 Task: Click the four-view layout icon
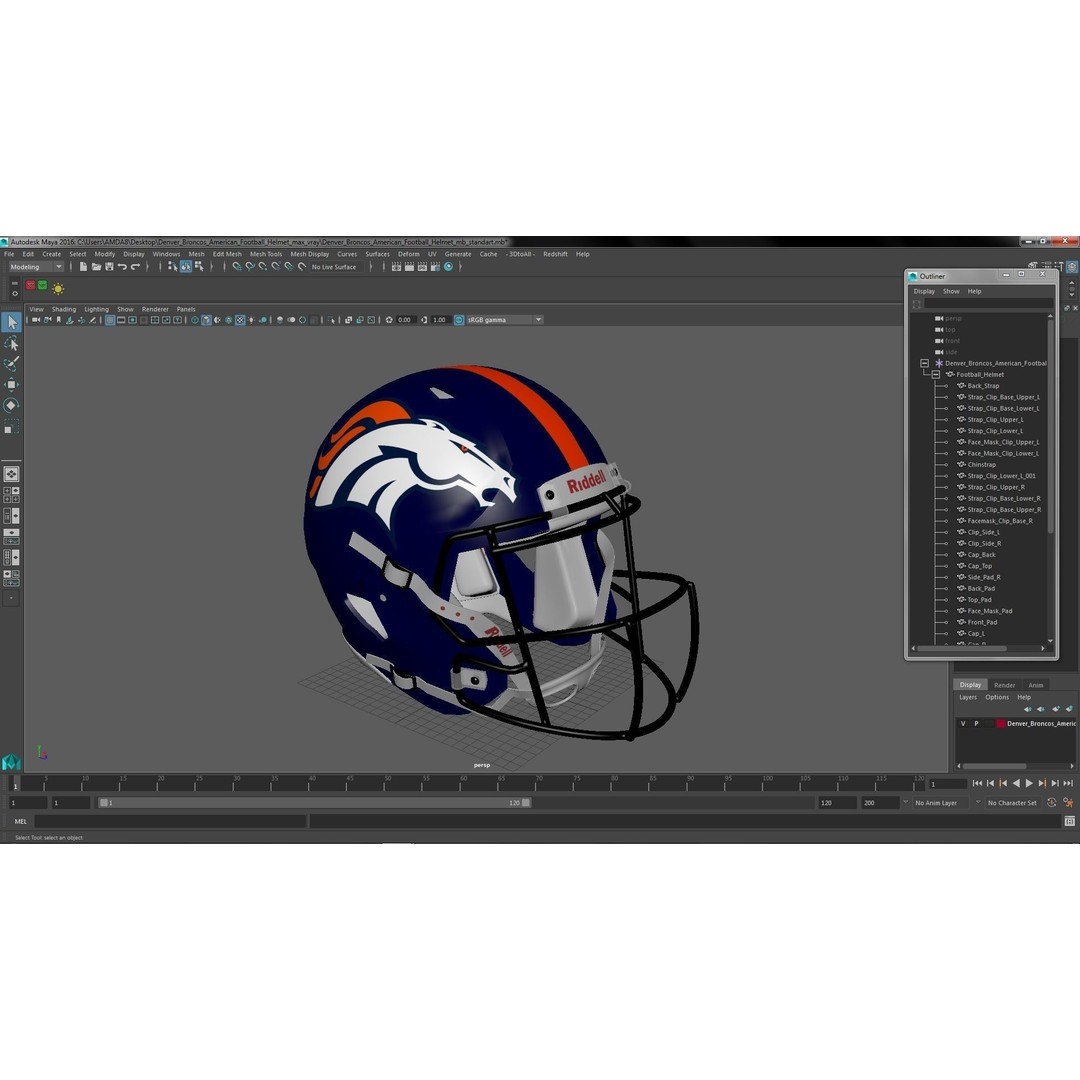(x=11, y=495)
